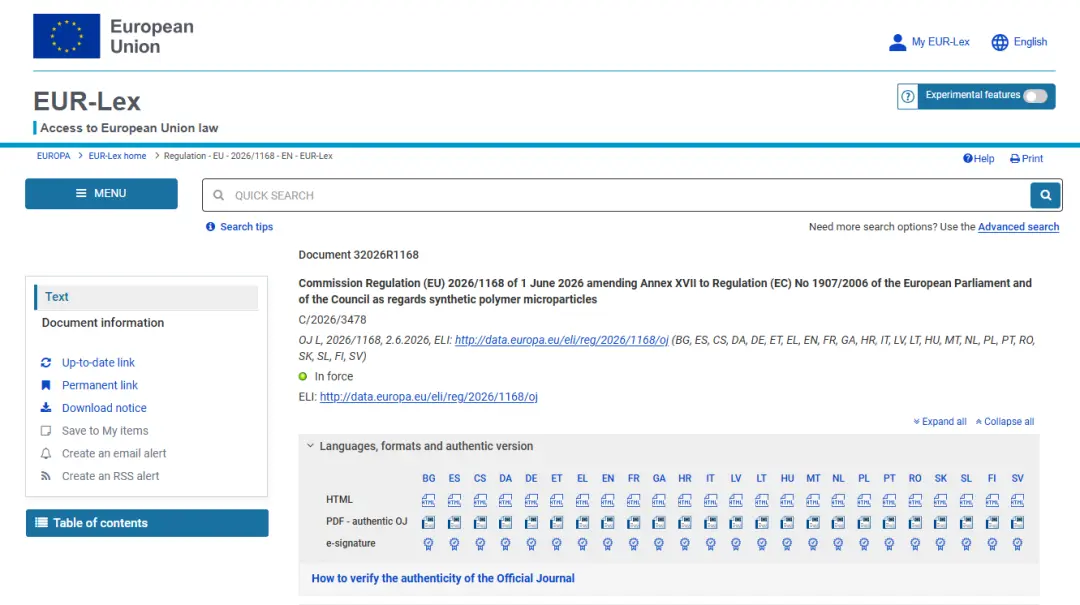Open the e-signature for SK
Screen dimensions: 1080x605
941,544
